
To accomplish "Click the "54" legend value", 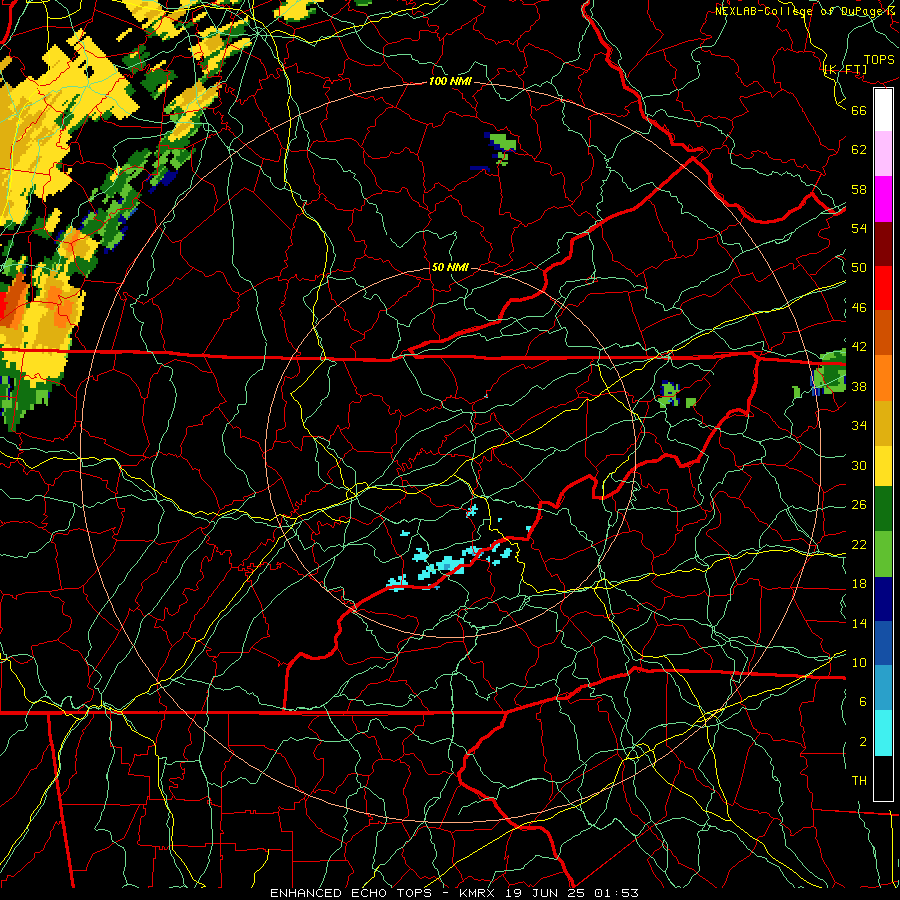I will [859, 228].
